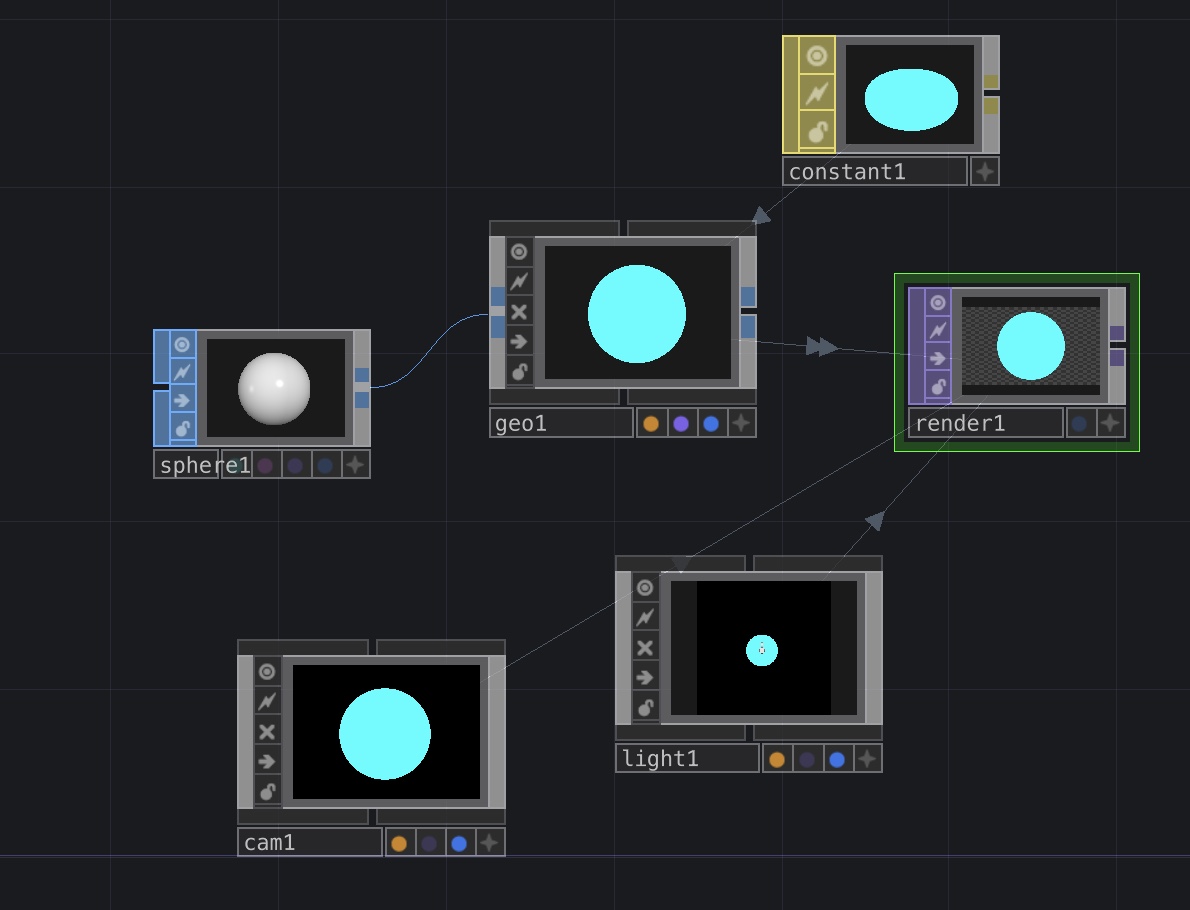Click the star button under light1
The height and width of the screenshot is (910, 1190).
tap(867, 759)
